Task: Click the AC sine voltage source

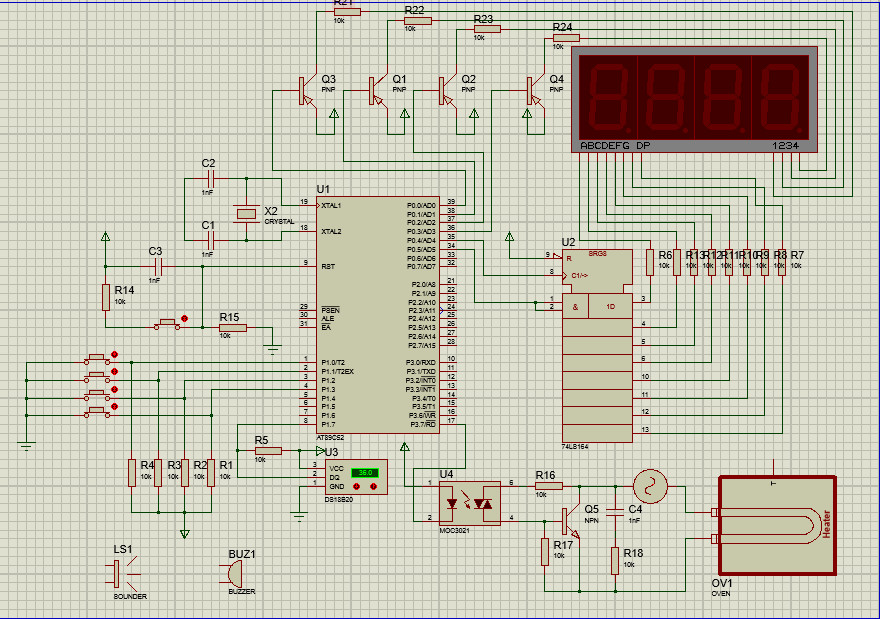Action: click(650, 486)
